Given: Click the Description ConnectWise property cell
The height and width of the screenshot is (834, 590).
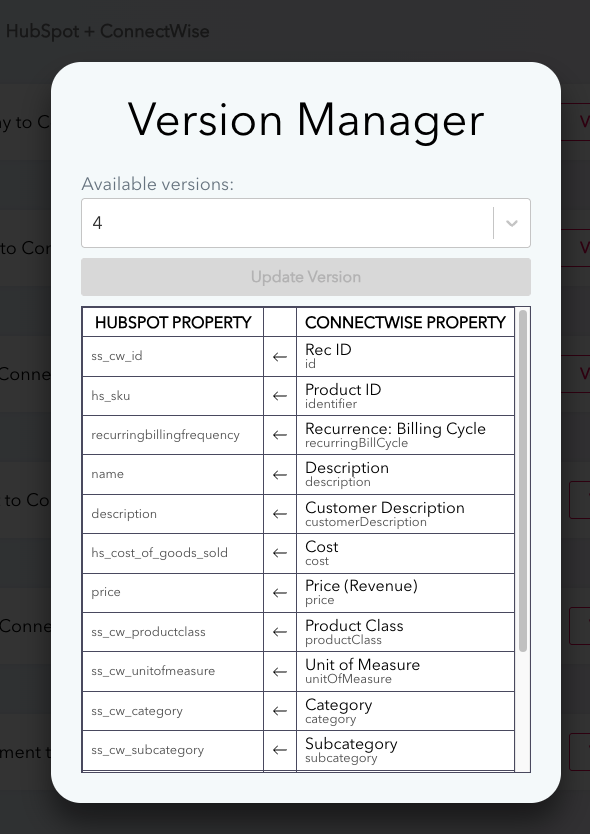Looking at the screenshot, I should 405,474.
